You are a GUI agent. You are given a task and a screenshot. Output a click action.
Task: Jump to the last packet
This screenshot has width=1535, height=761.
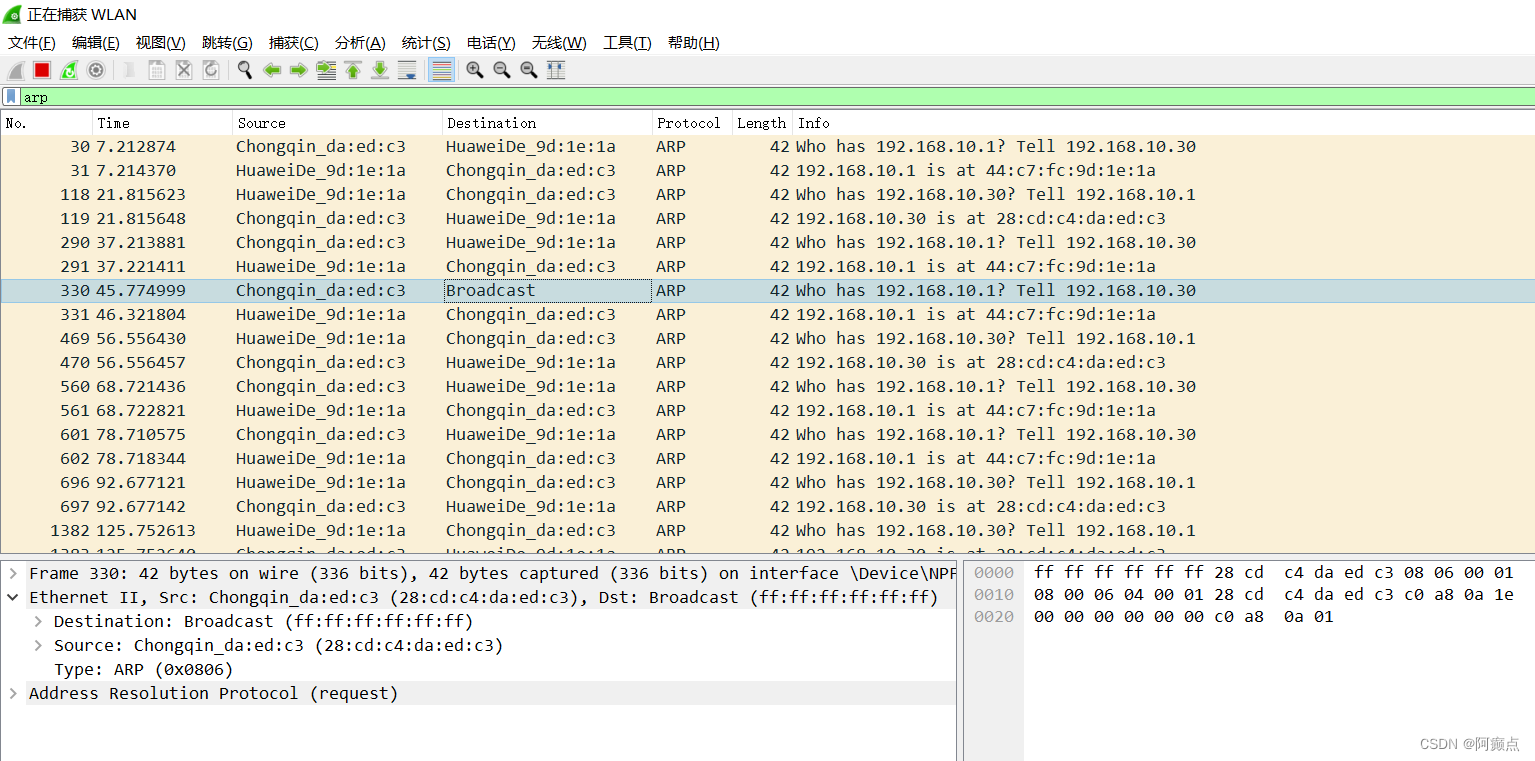point(380,70)
